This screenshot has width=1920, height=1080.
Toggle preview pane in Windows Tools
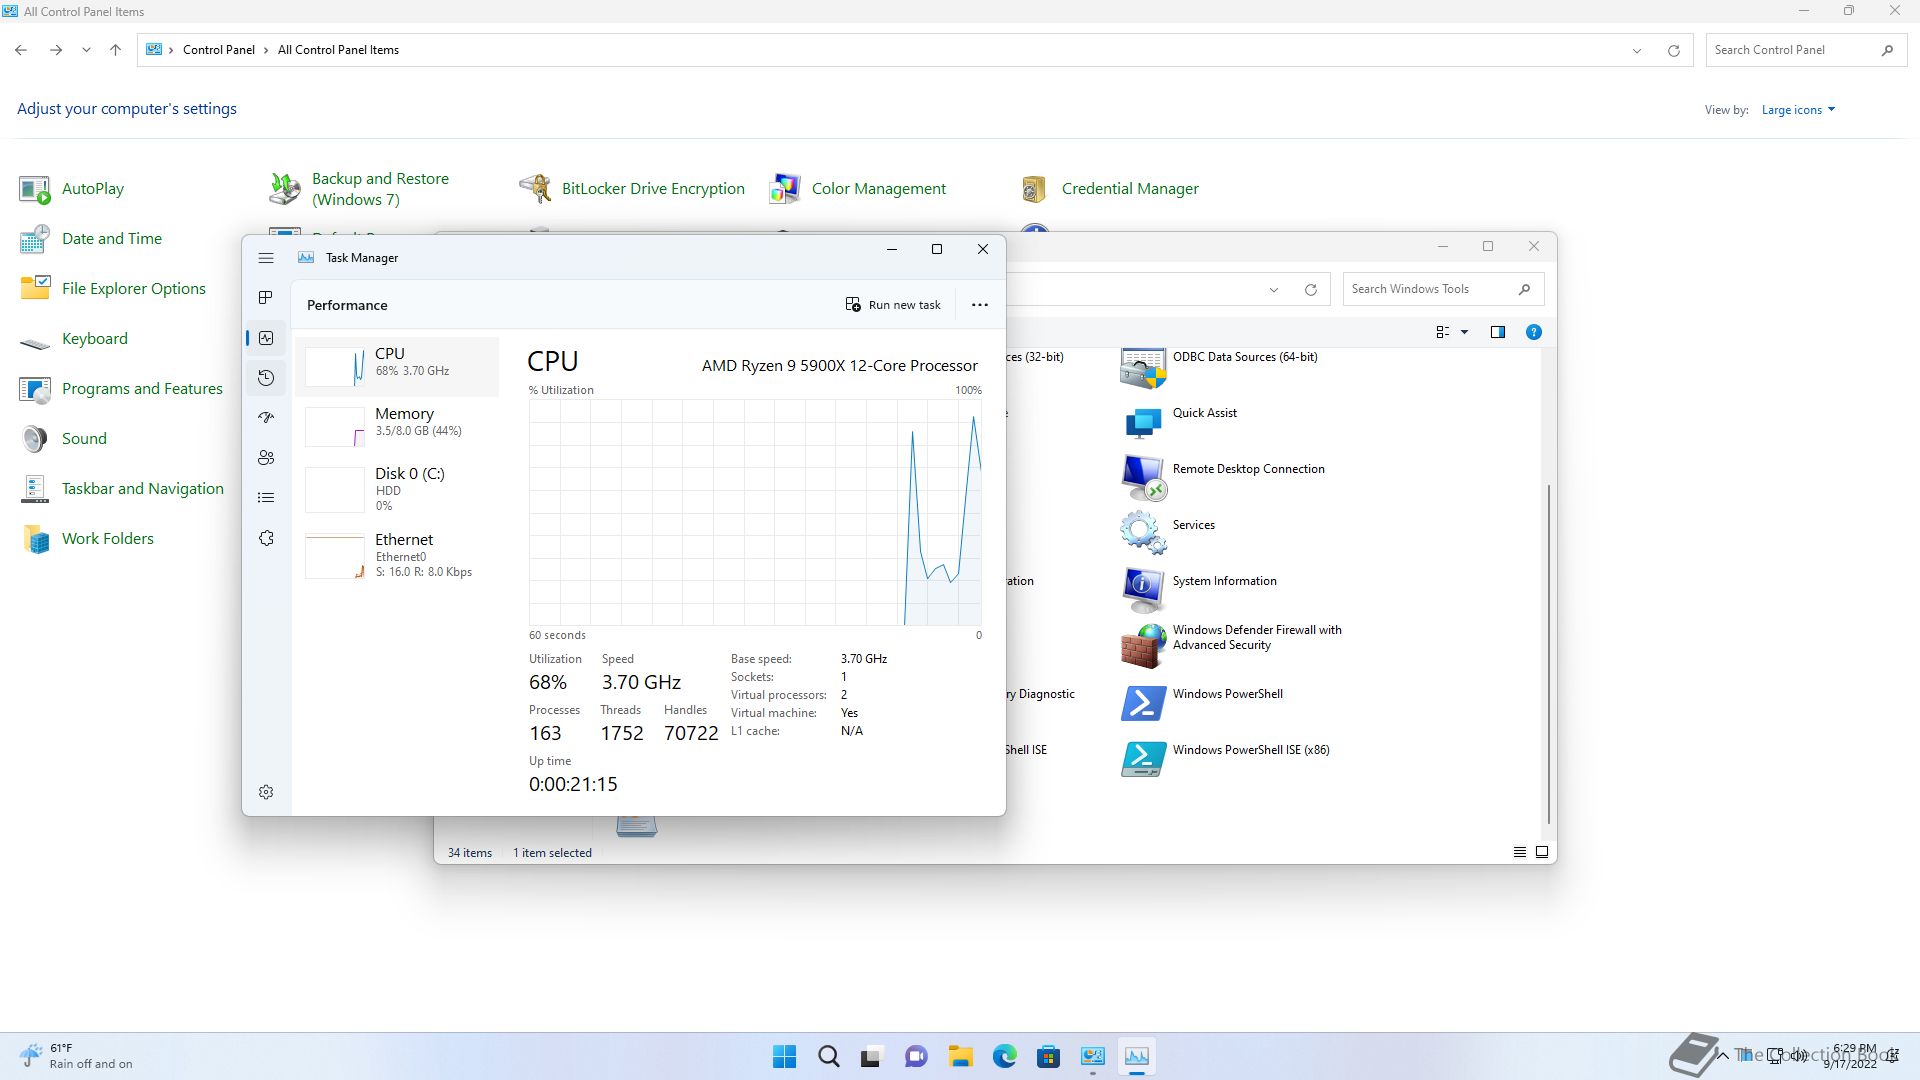click(x=1498, y=332)
